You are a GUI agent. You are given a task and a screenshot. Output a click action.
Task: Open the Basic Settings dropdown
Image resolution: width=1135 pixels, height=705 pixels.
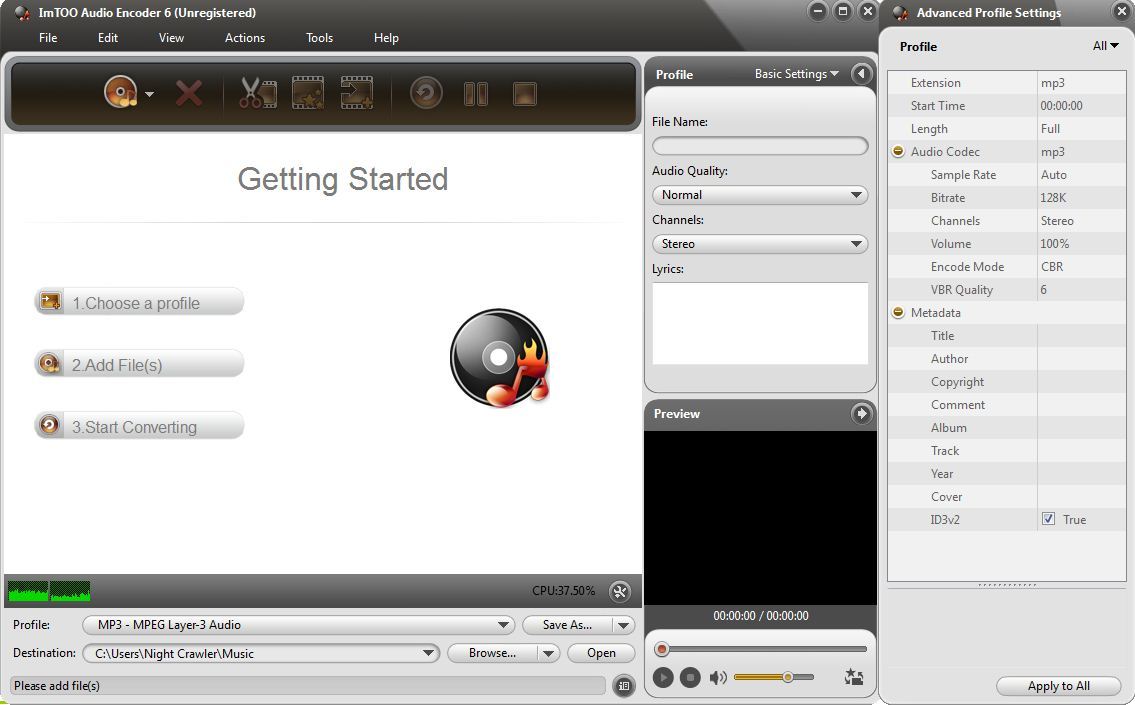[x=796, y=74]
